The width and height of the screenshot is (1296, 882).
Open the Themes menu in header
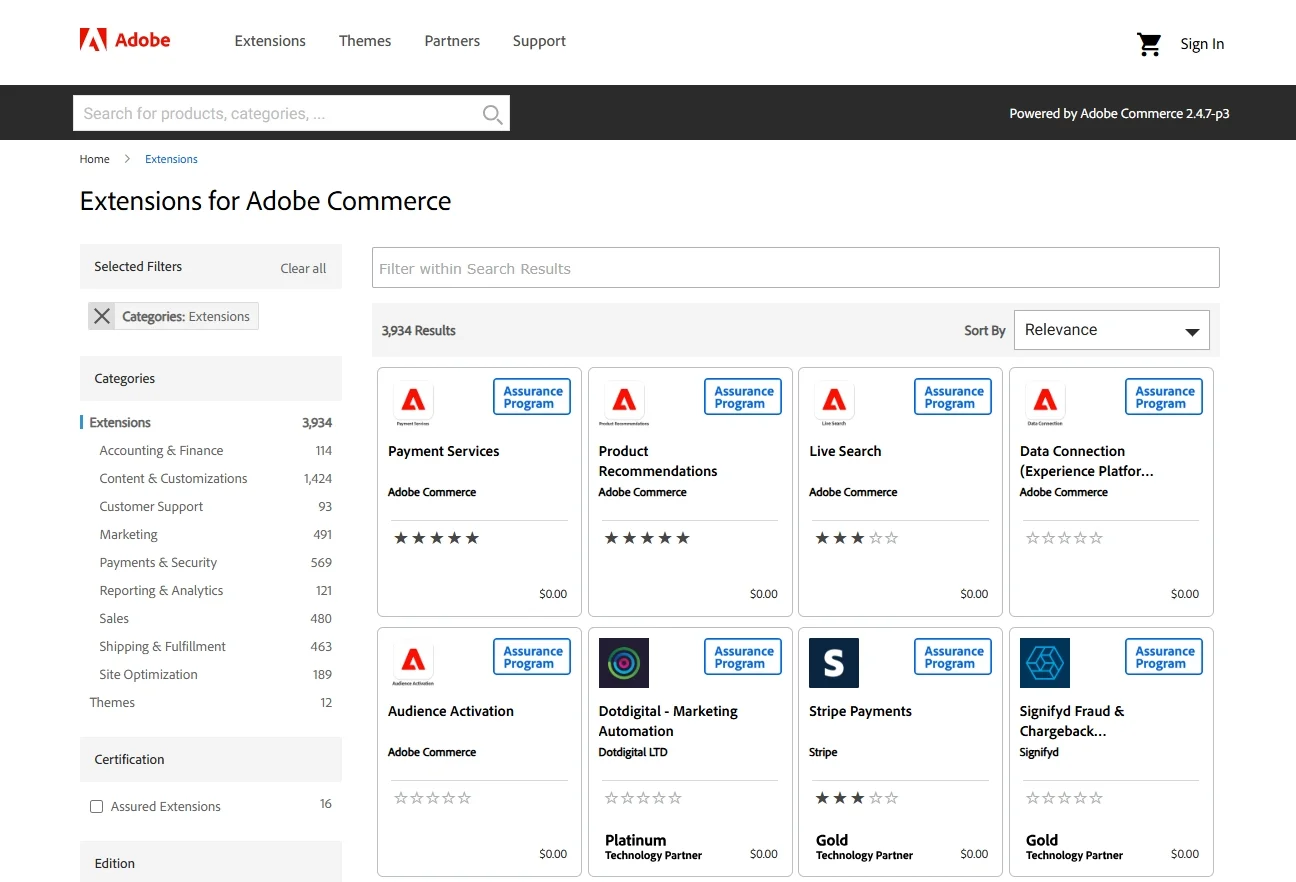[x=365, y=41]
